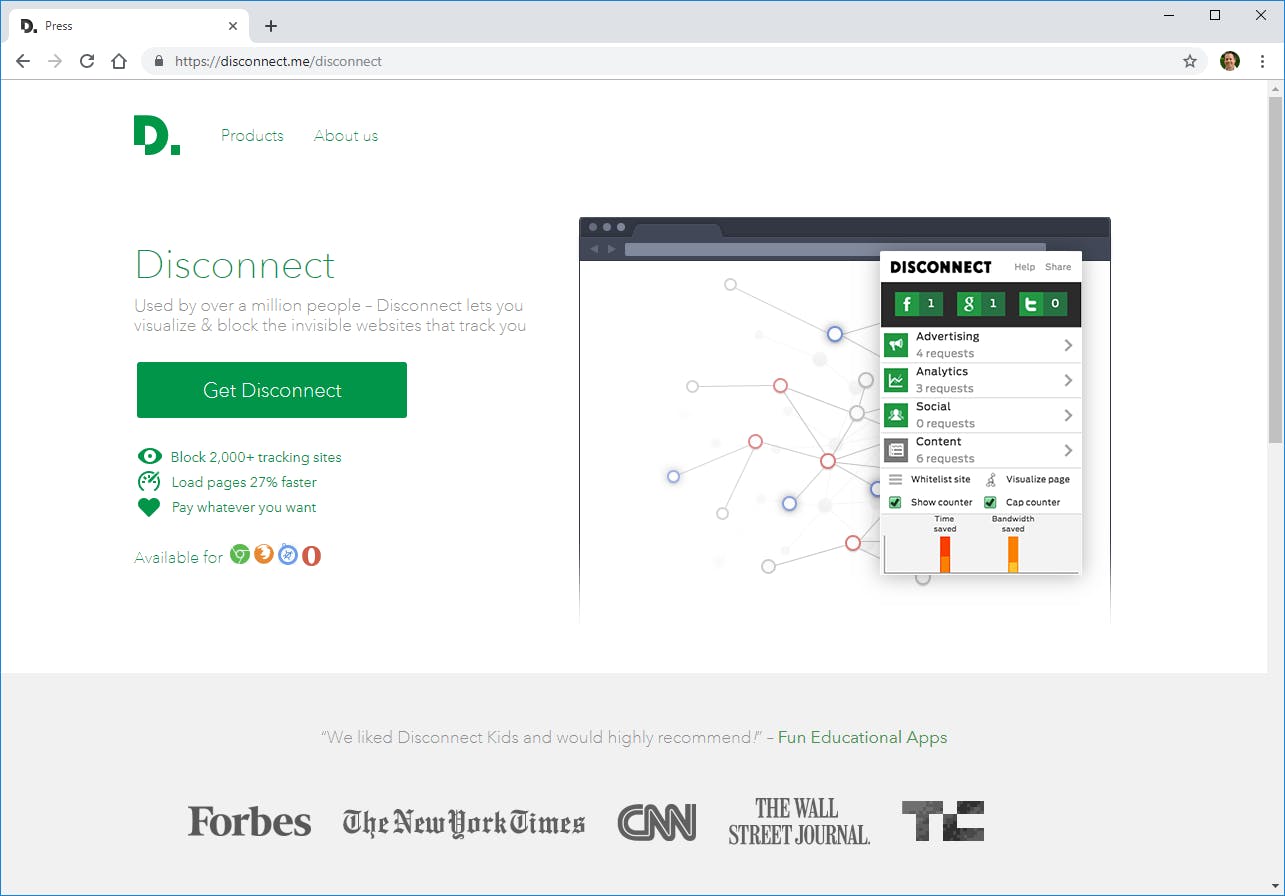Click the Social people icon
Image resolution: width=1285 pixels, height=896 pixels.
896,415
